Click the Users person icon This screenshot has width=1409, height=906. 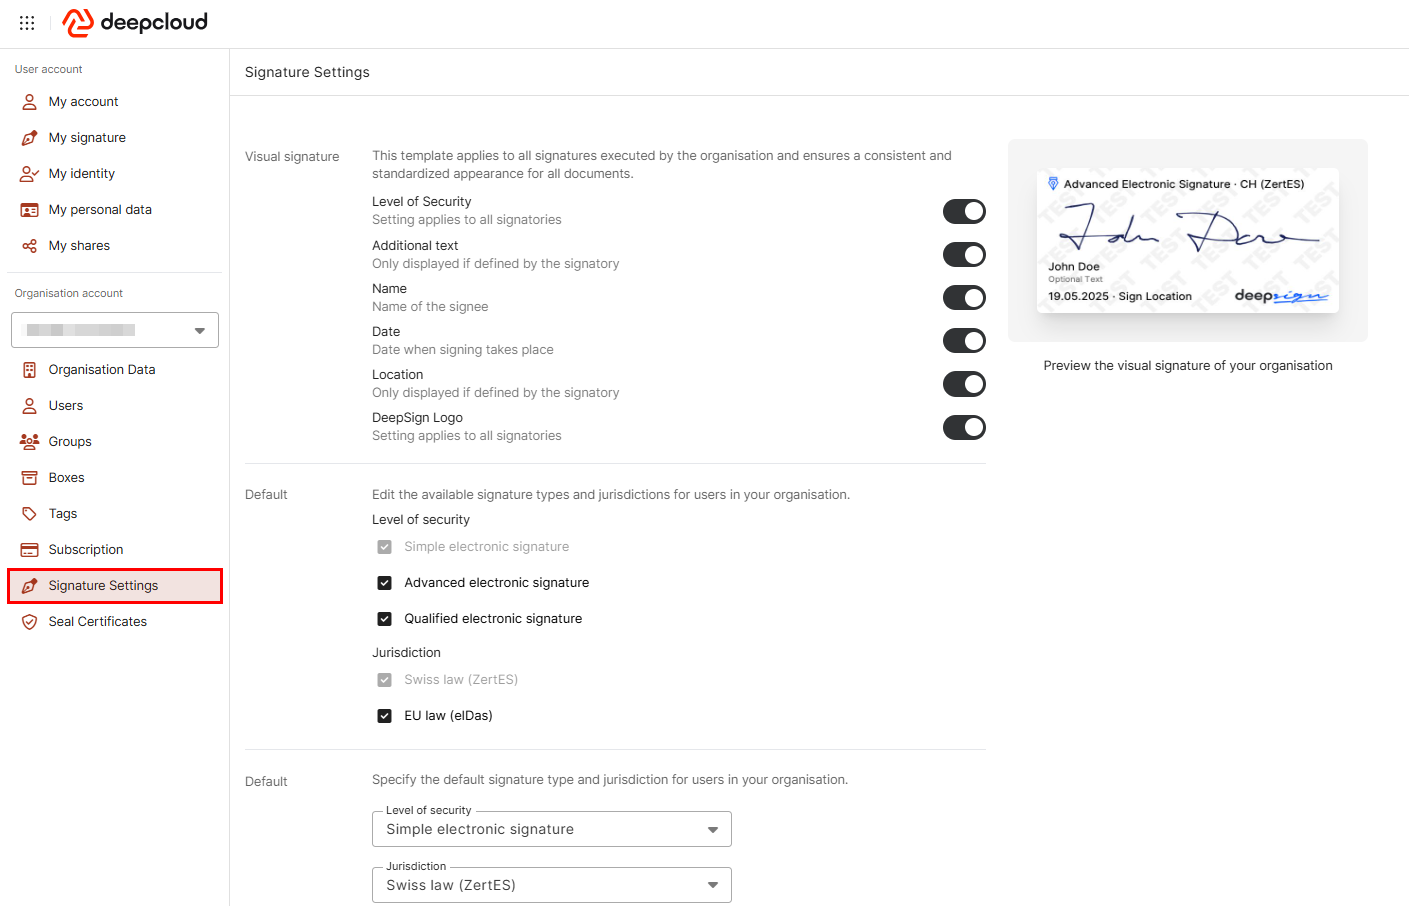click(30, 406)
